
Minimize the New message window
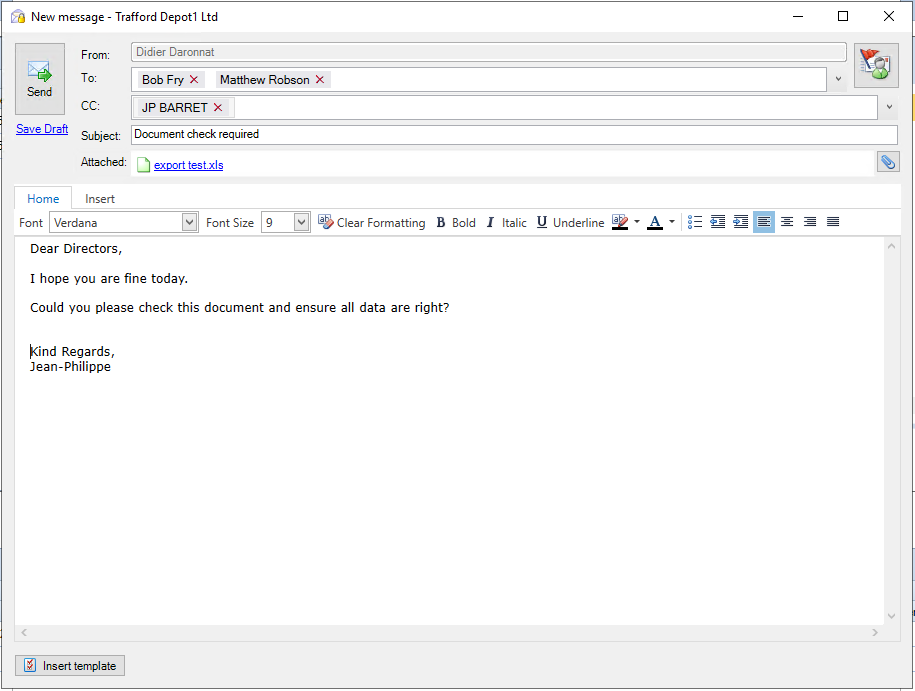coord(798,16)
